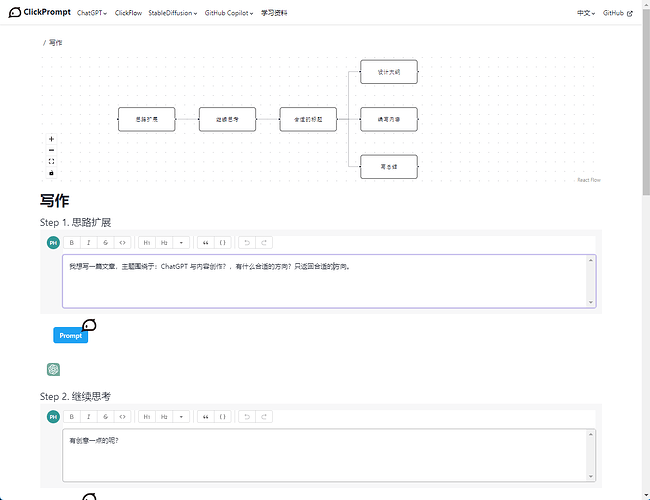Viewport: 650px width, 500px height.
Task: Click the Step 1 editor scrollbar
Action: [591, 281]
